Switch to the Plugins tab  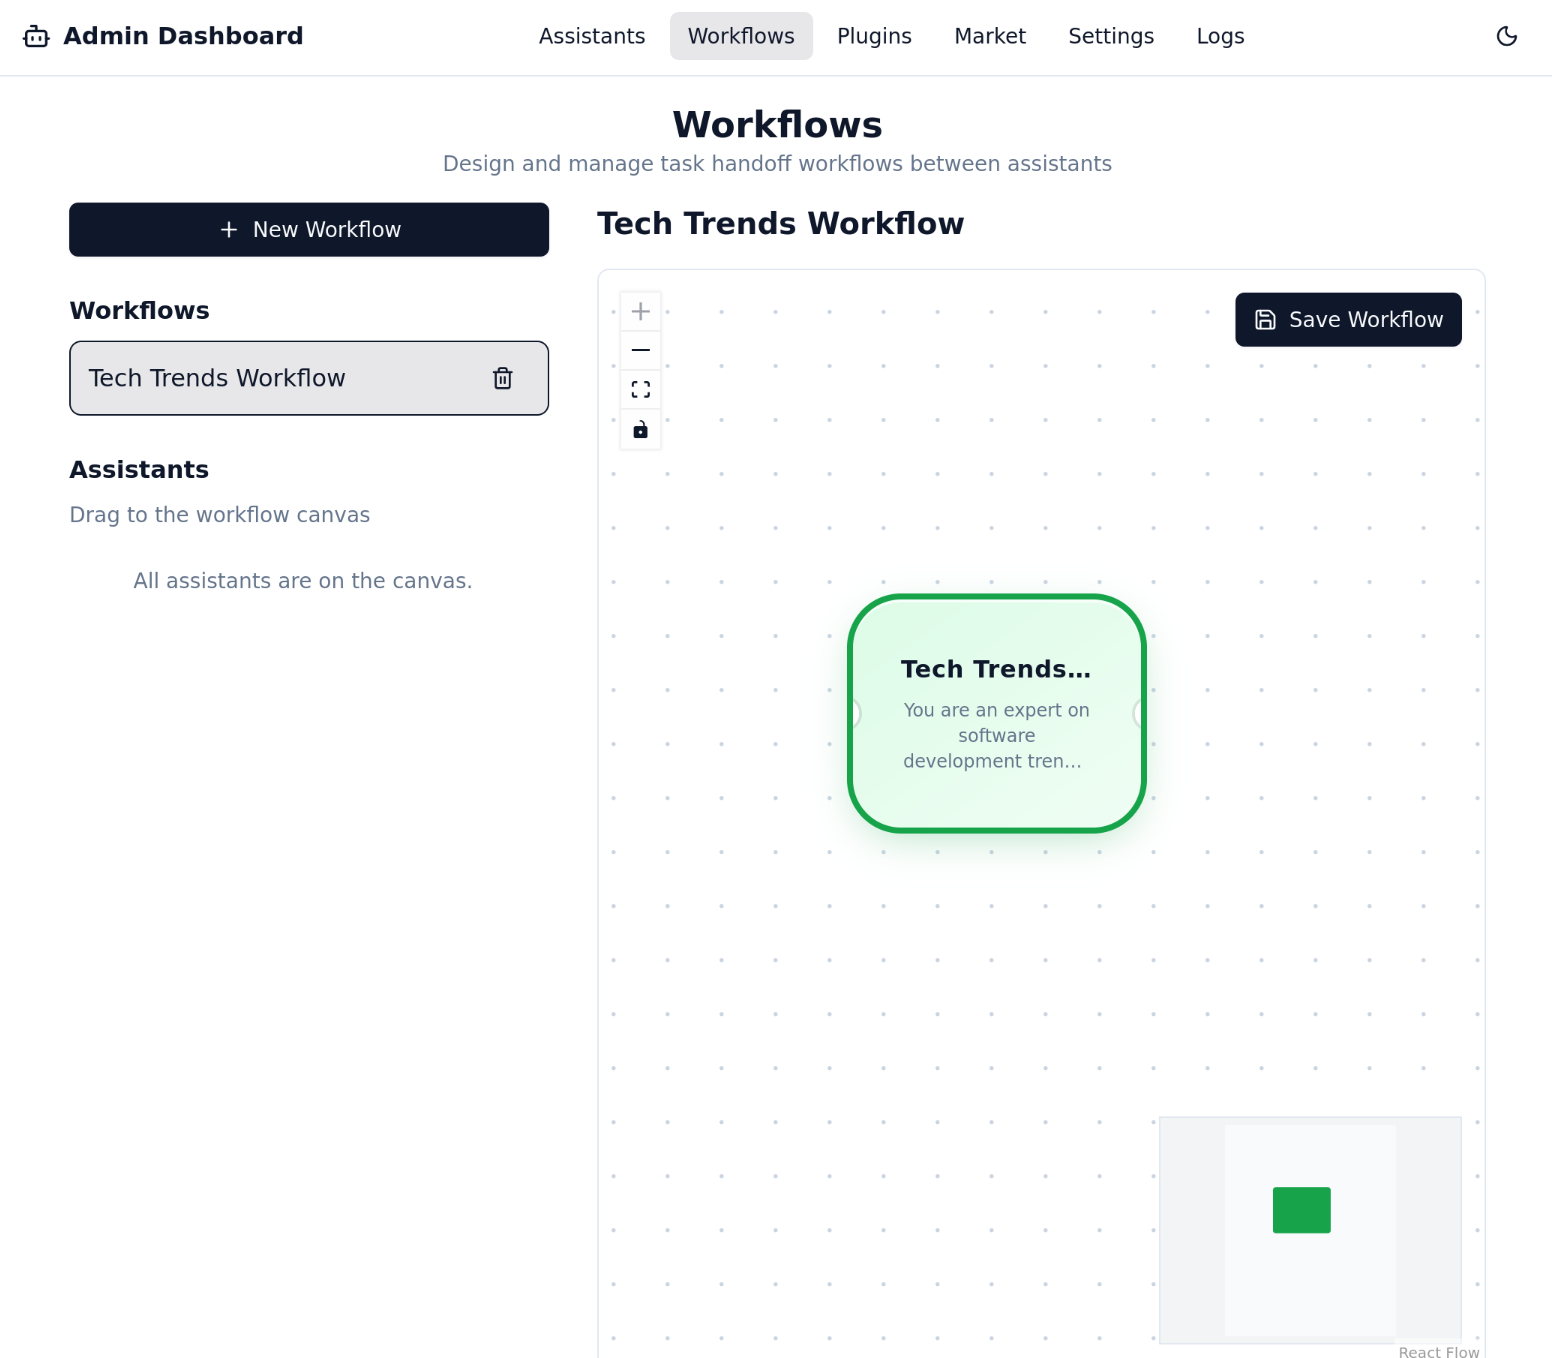click(x=874, y=37)
